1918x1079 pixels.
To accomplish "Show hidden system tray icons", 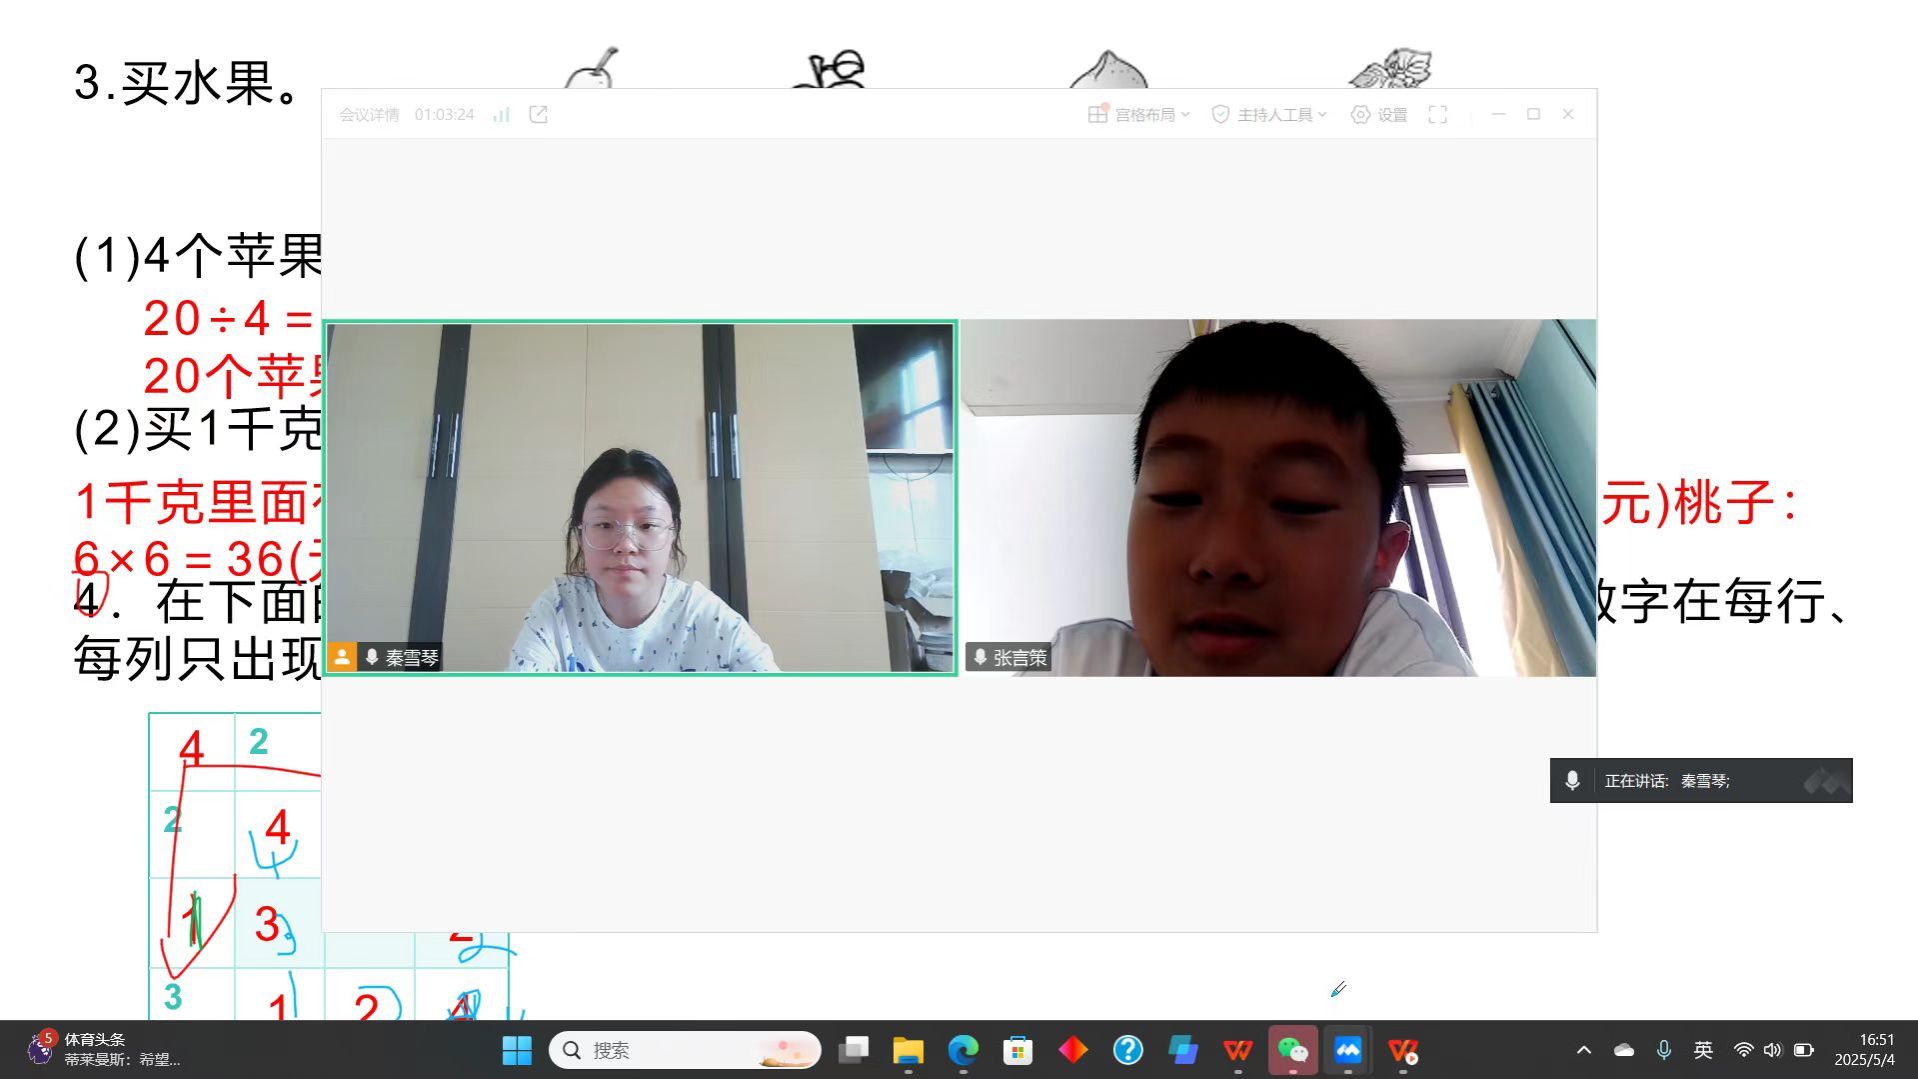I will [1583, 1050].
